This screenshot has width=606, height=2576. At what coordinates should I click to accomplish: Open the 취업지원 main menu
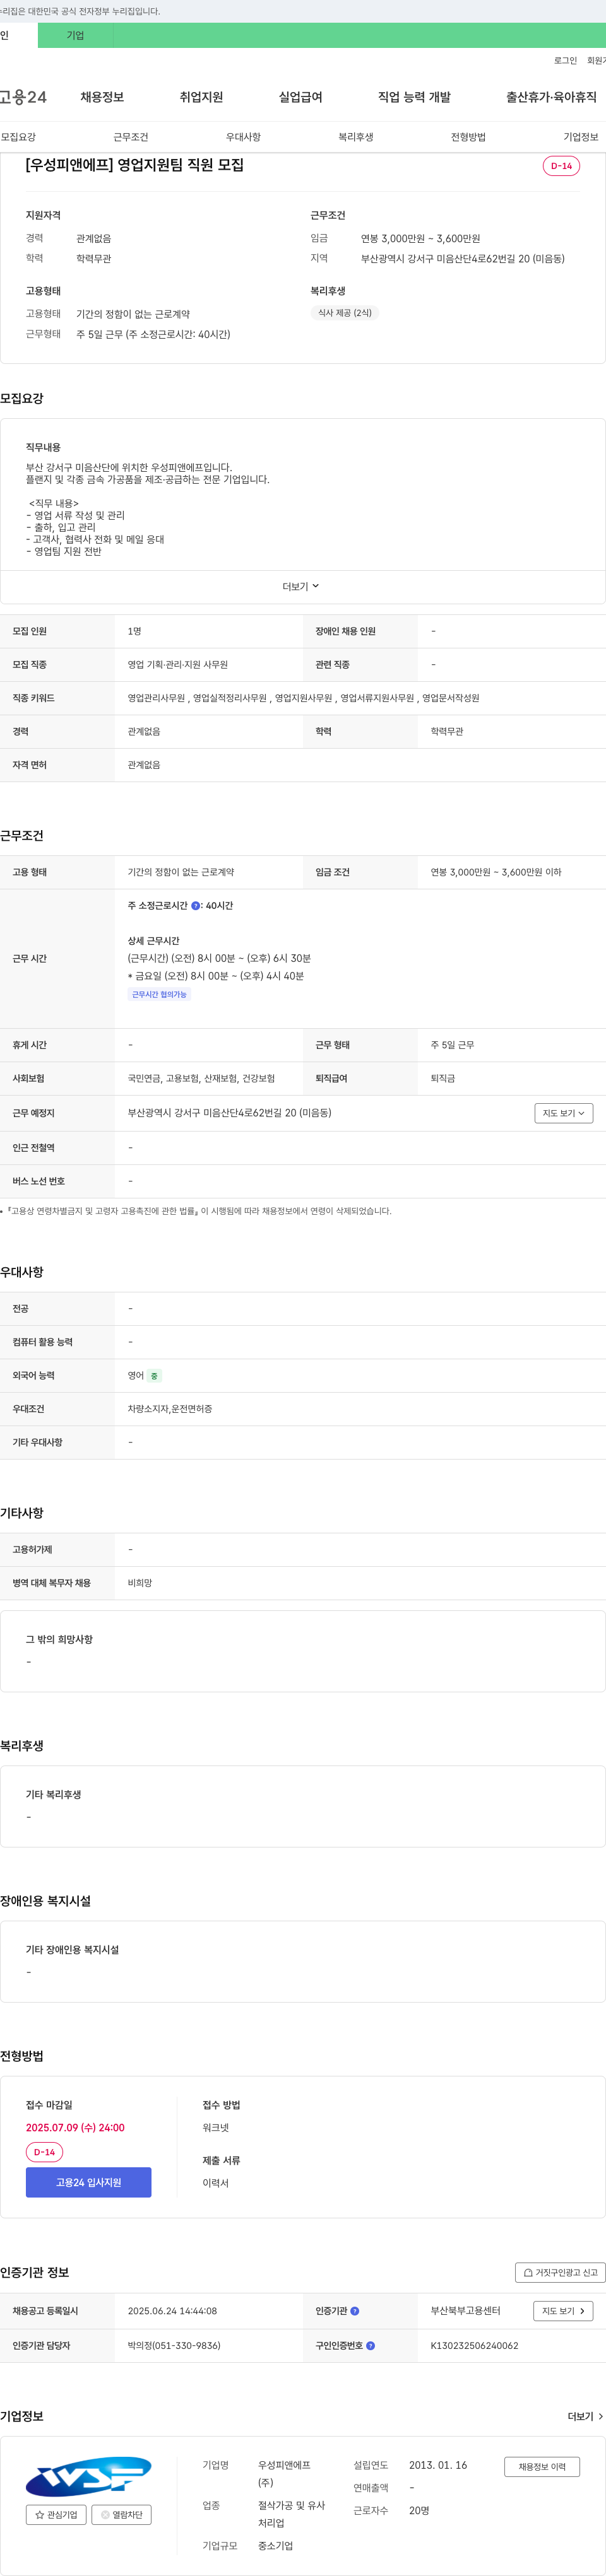[x=201, y=97]
